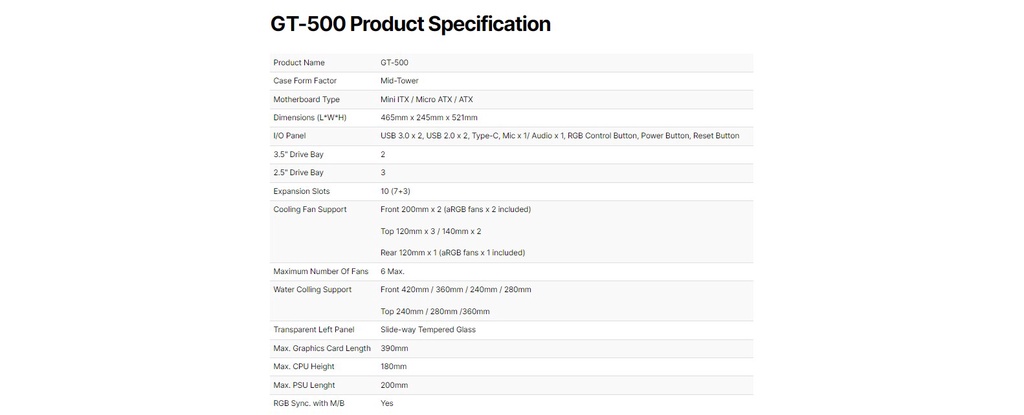Select the Mini ITX / Micro ATX / ATX text
The width and height of the screenshot is (1024, 415).
pos(426,100)
